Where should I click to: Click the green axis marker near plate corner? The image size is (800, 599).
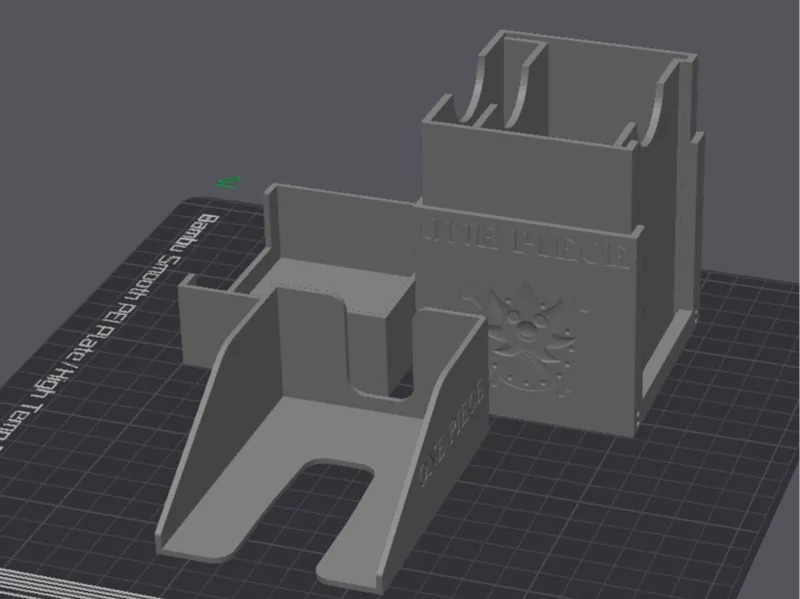228,182
